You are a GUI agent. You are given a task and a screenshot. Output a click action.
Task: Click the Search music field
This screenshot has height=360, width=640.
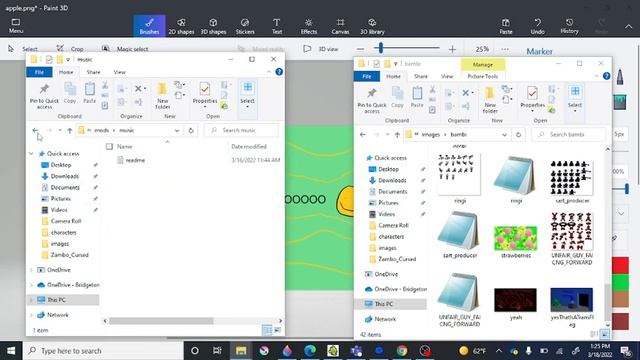(x=242, y=130)
